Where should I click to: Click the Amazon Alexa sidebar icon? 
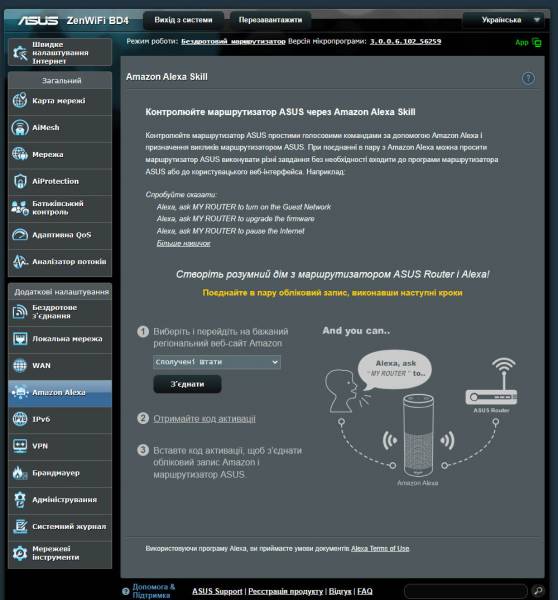pyautogui.click(x=20, y=392)
